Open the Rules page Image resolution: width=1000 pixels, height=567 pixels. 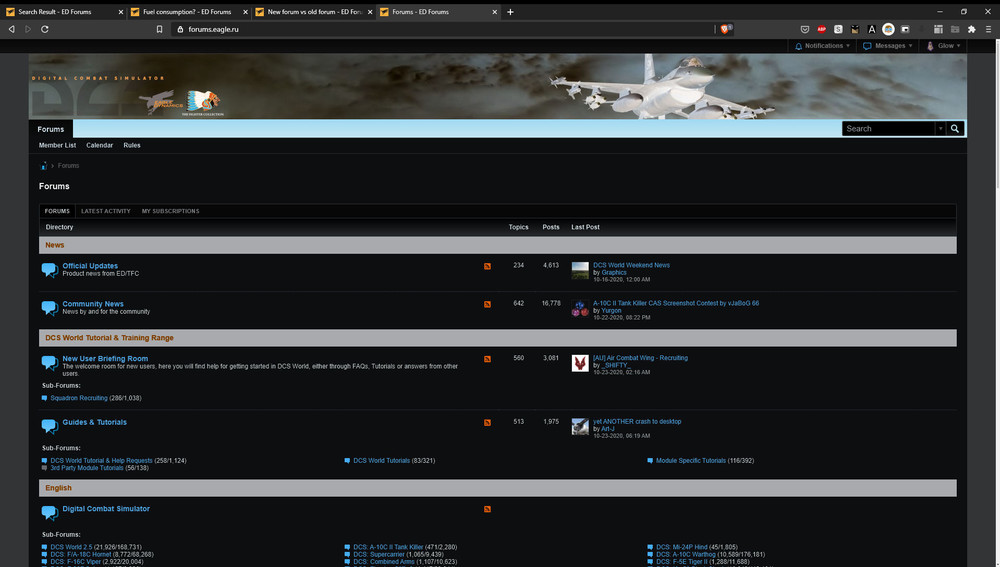132,145
